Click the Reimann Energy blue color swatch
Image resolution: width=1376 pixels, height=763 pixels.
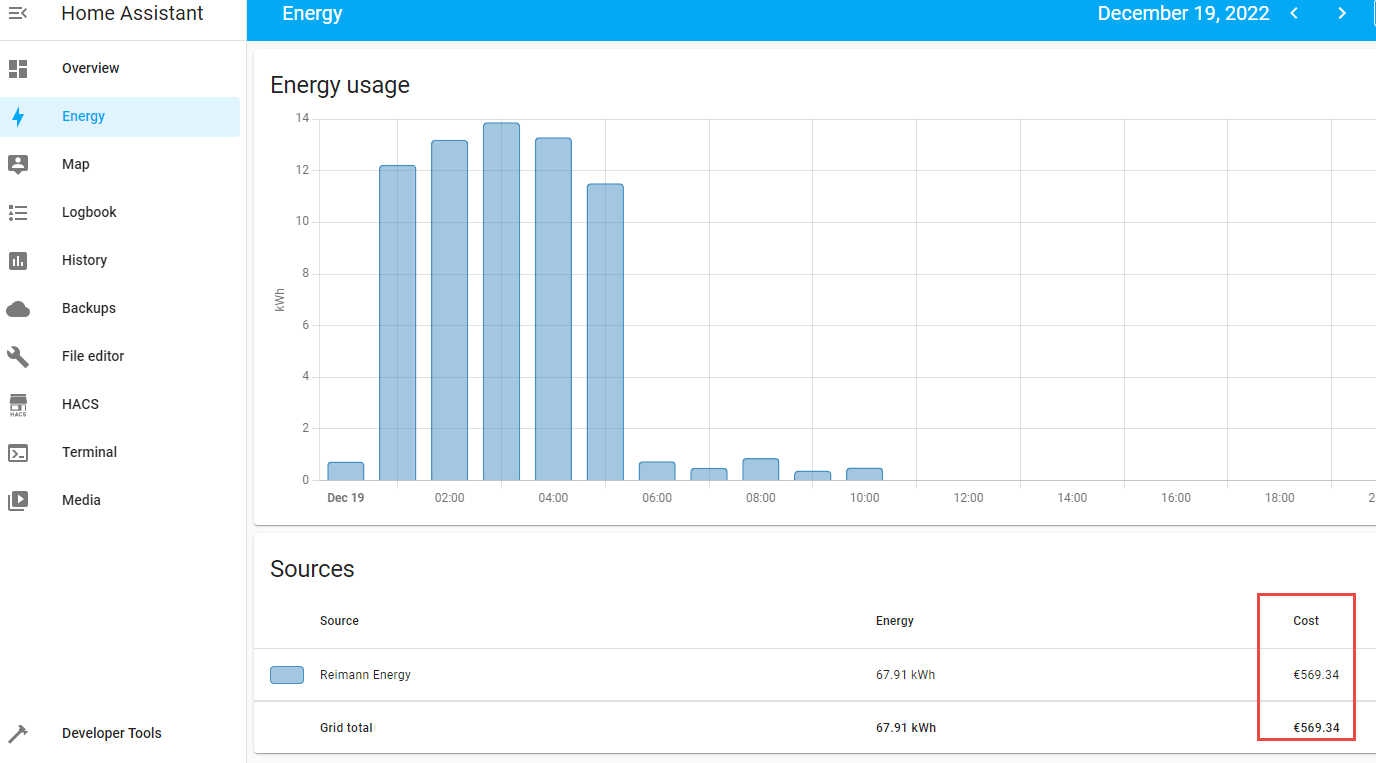[x=287, y=675]
